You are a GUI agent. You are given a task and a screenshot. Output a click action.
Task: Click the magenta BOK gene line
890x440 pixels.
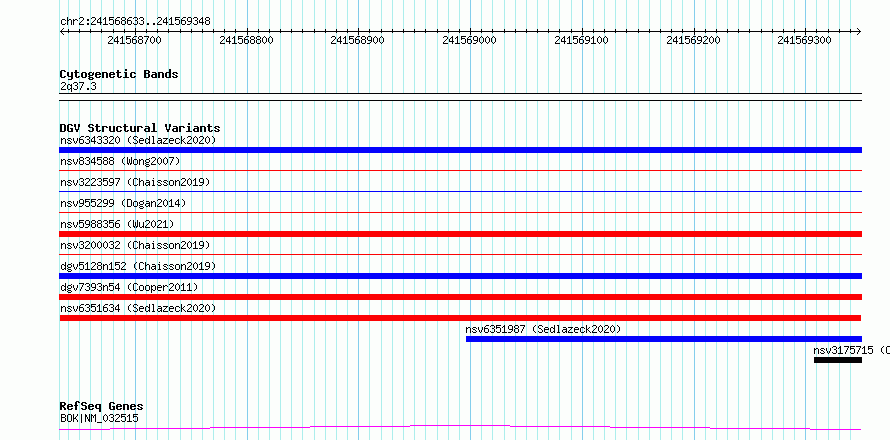pos(460,427)
